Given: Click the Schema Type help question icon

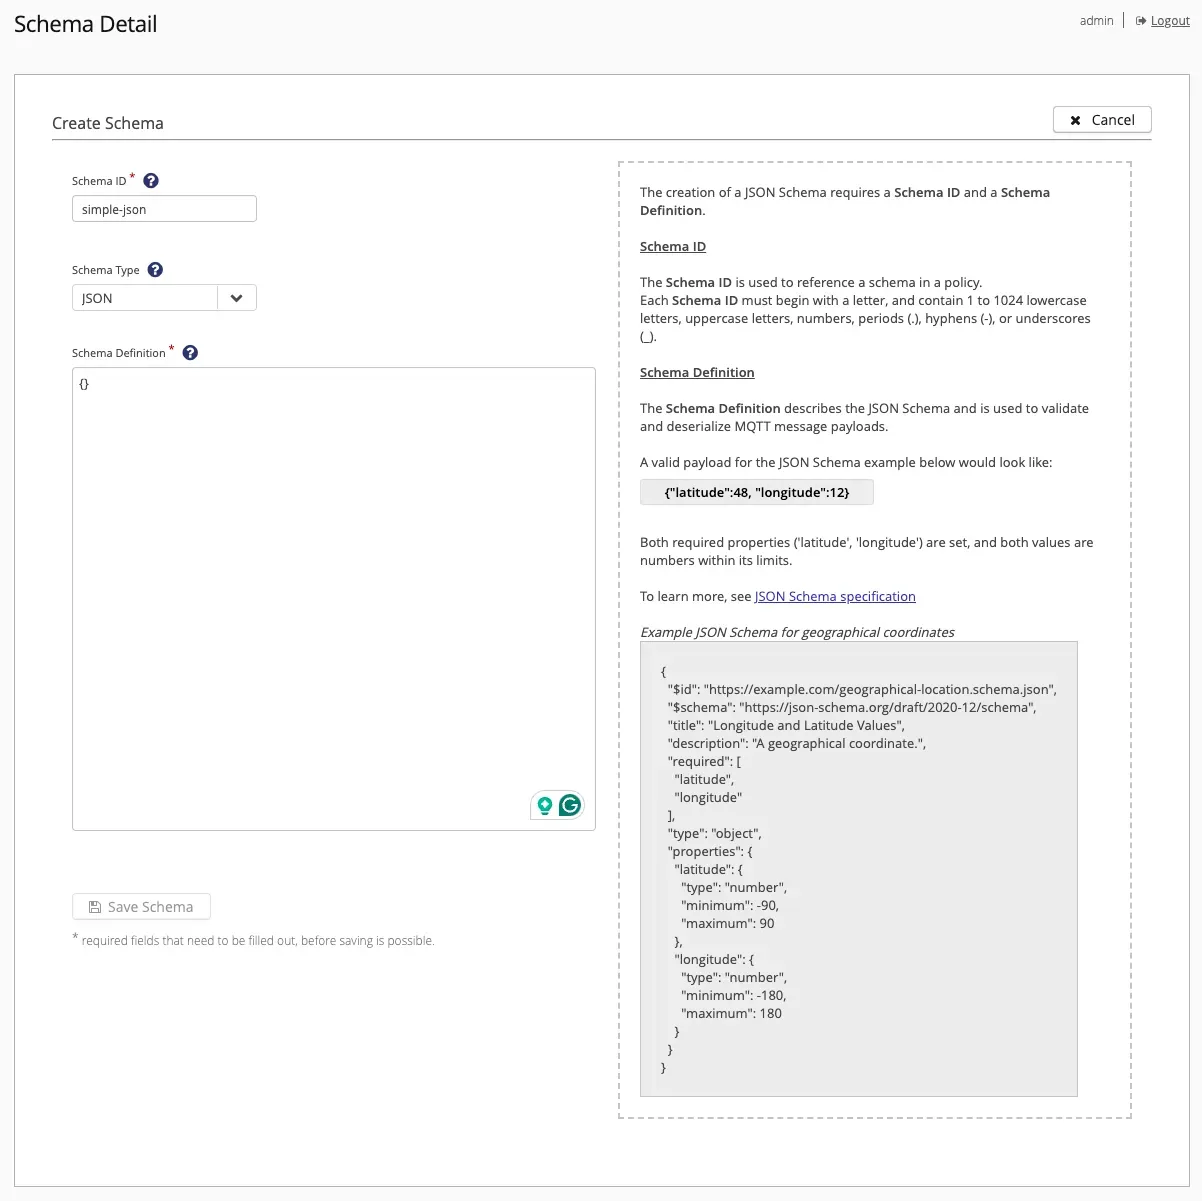Looking at the screenshot, I should point(155,270).
